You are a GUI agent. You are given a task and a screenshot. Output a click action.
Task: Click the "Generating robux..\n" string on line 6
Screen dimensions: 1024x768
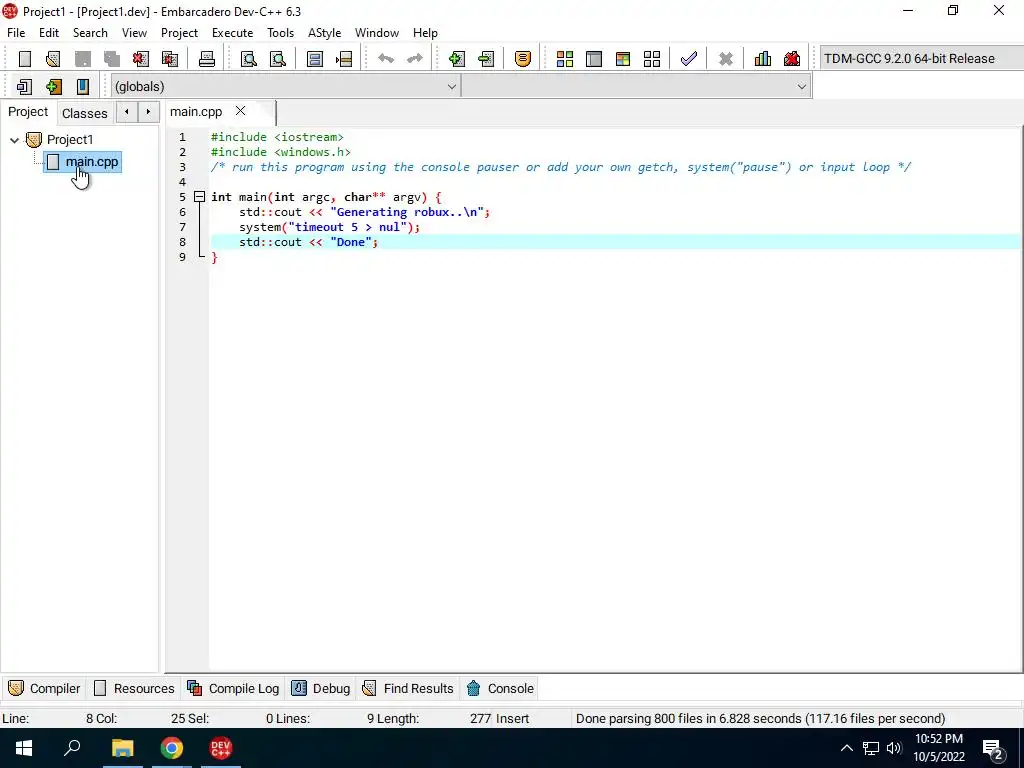[x=407, y=212]
